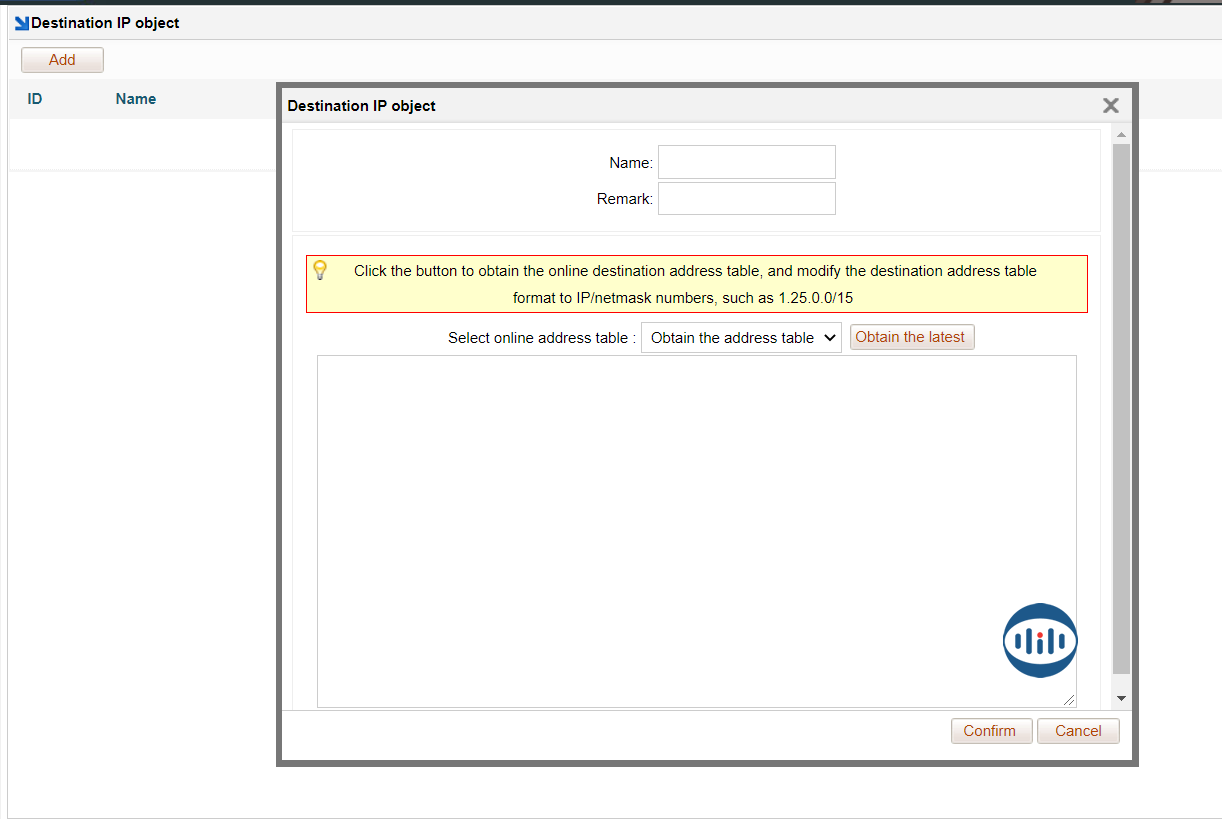Click the lightbulb hint icon
1222x819 pixels.
[320, 270]
